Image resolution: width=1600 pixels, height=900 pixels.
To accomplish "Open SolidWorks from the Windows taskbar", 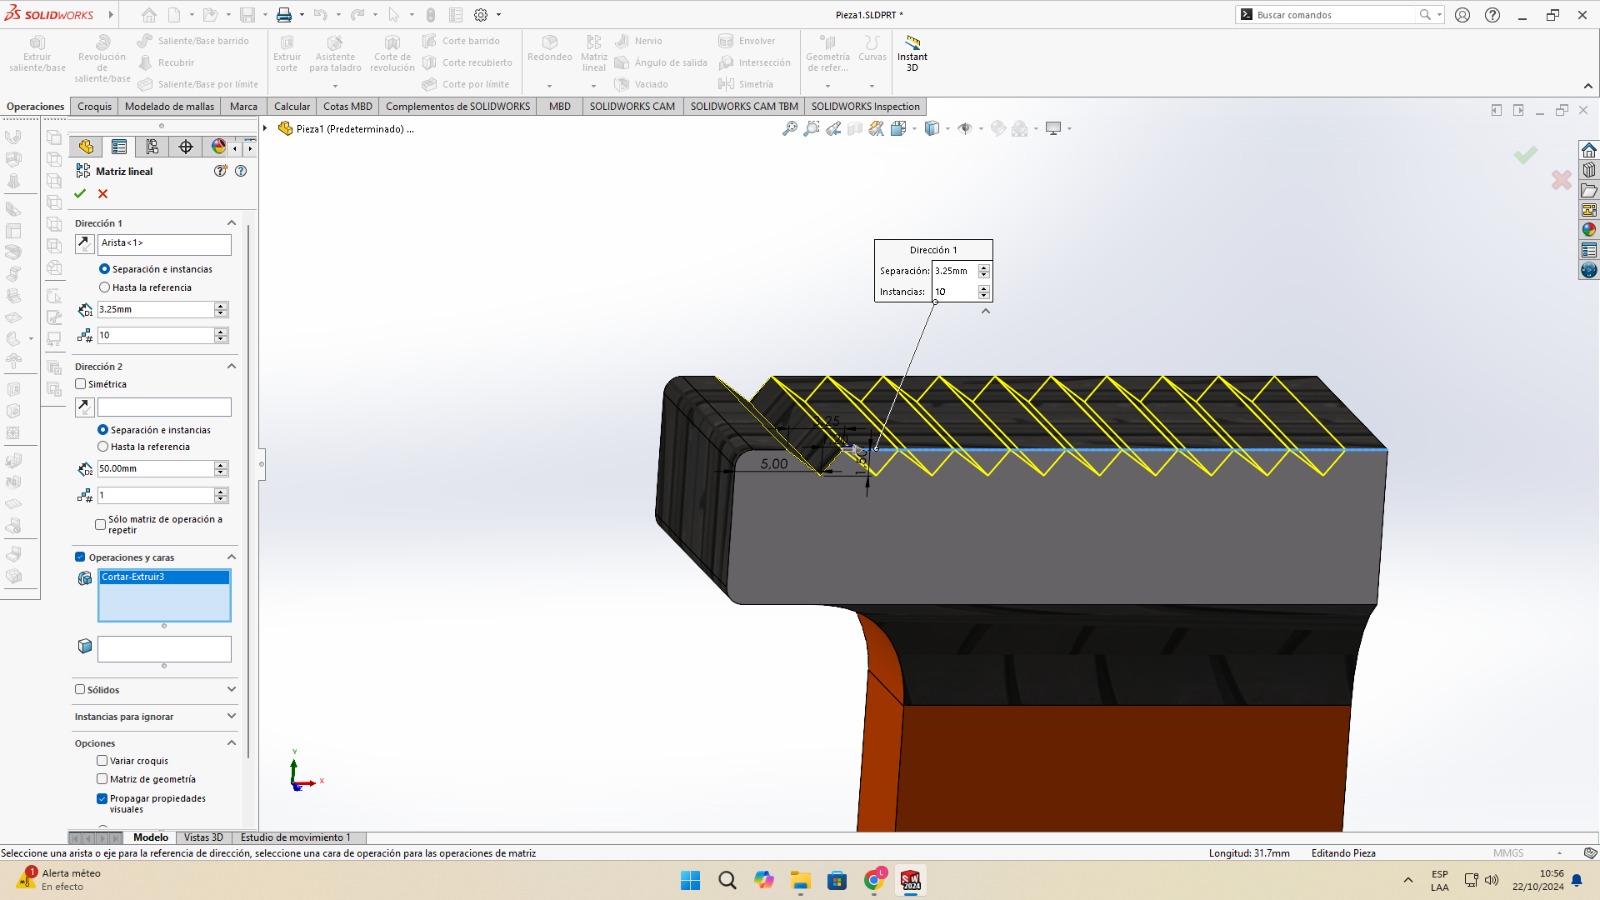I will click(x=910, y=880).
